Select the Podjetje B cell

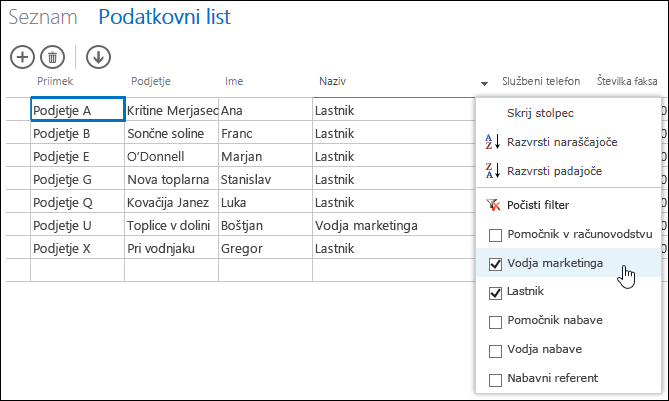pos(78,132)
